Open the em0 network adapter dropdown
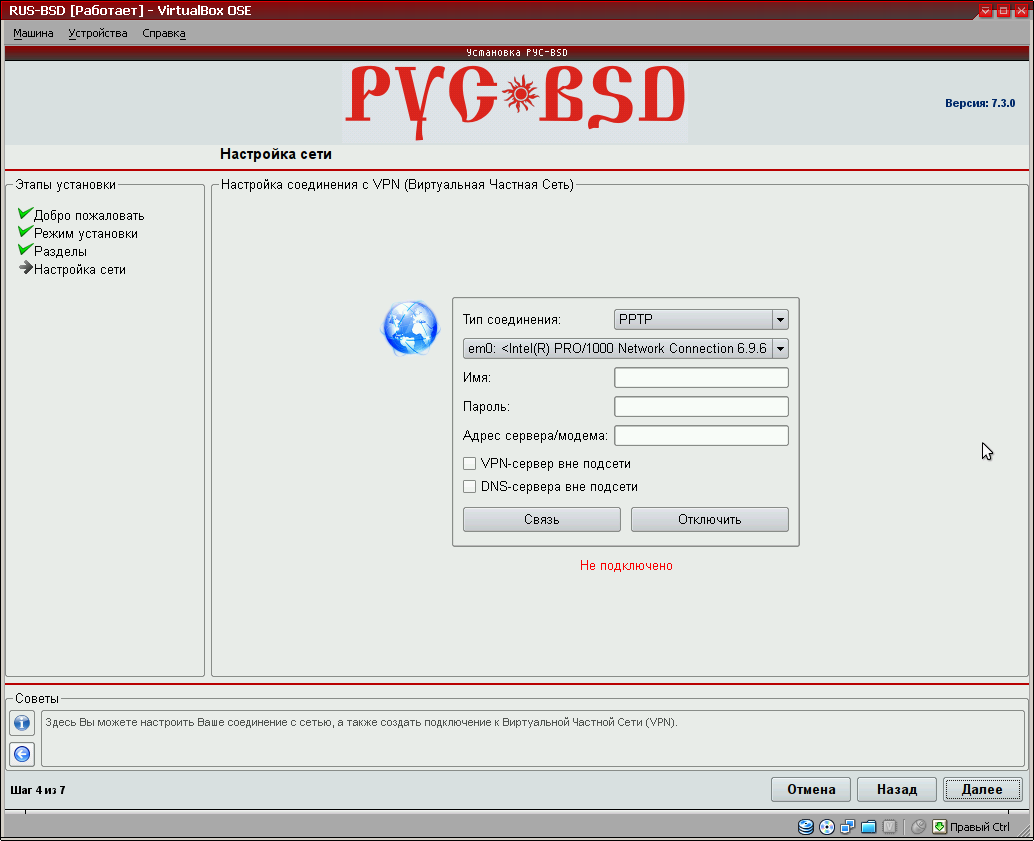This screenshot has width=1034, height=841. coord(626,348)
